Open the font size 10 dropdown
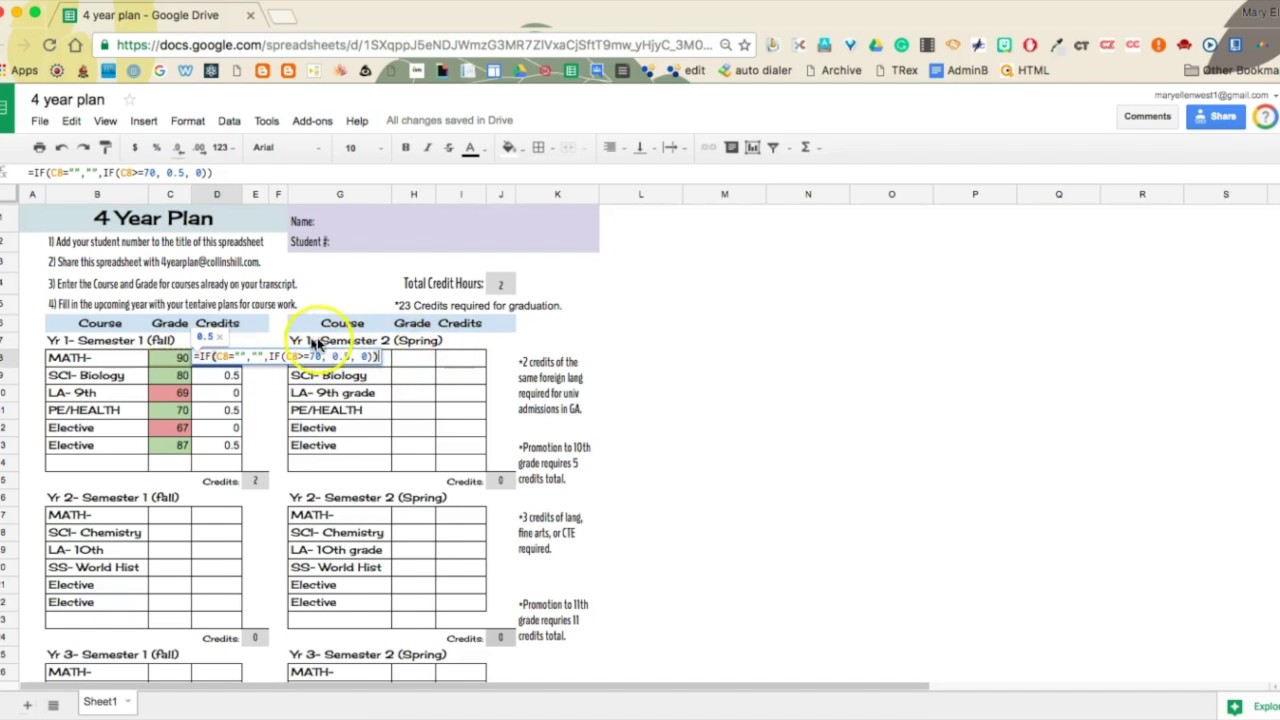This screenshot has height=720, width=1280. point(364,148)
